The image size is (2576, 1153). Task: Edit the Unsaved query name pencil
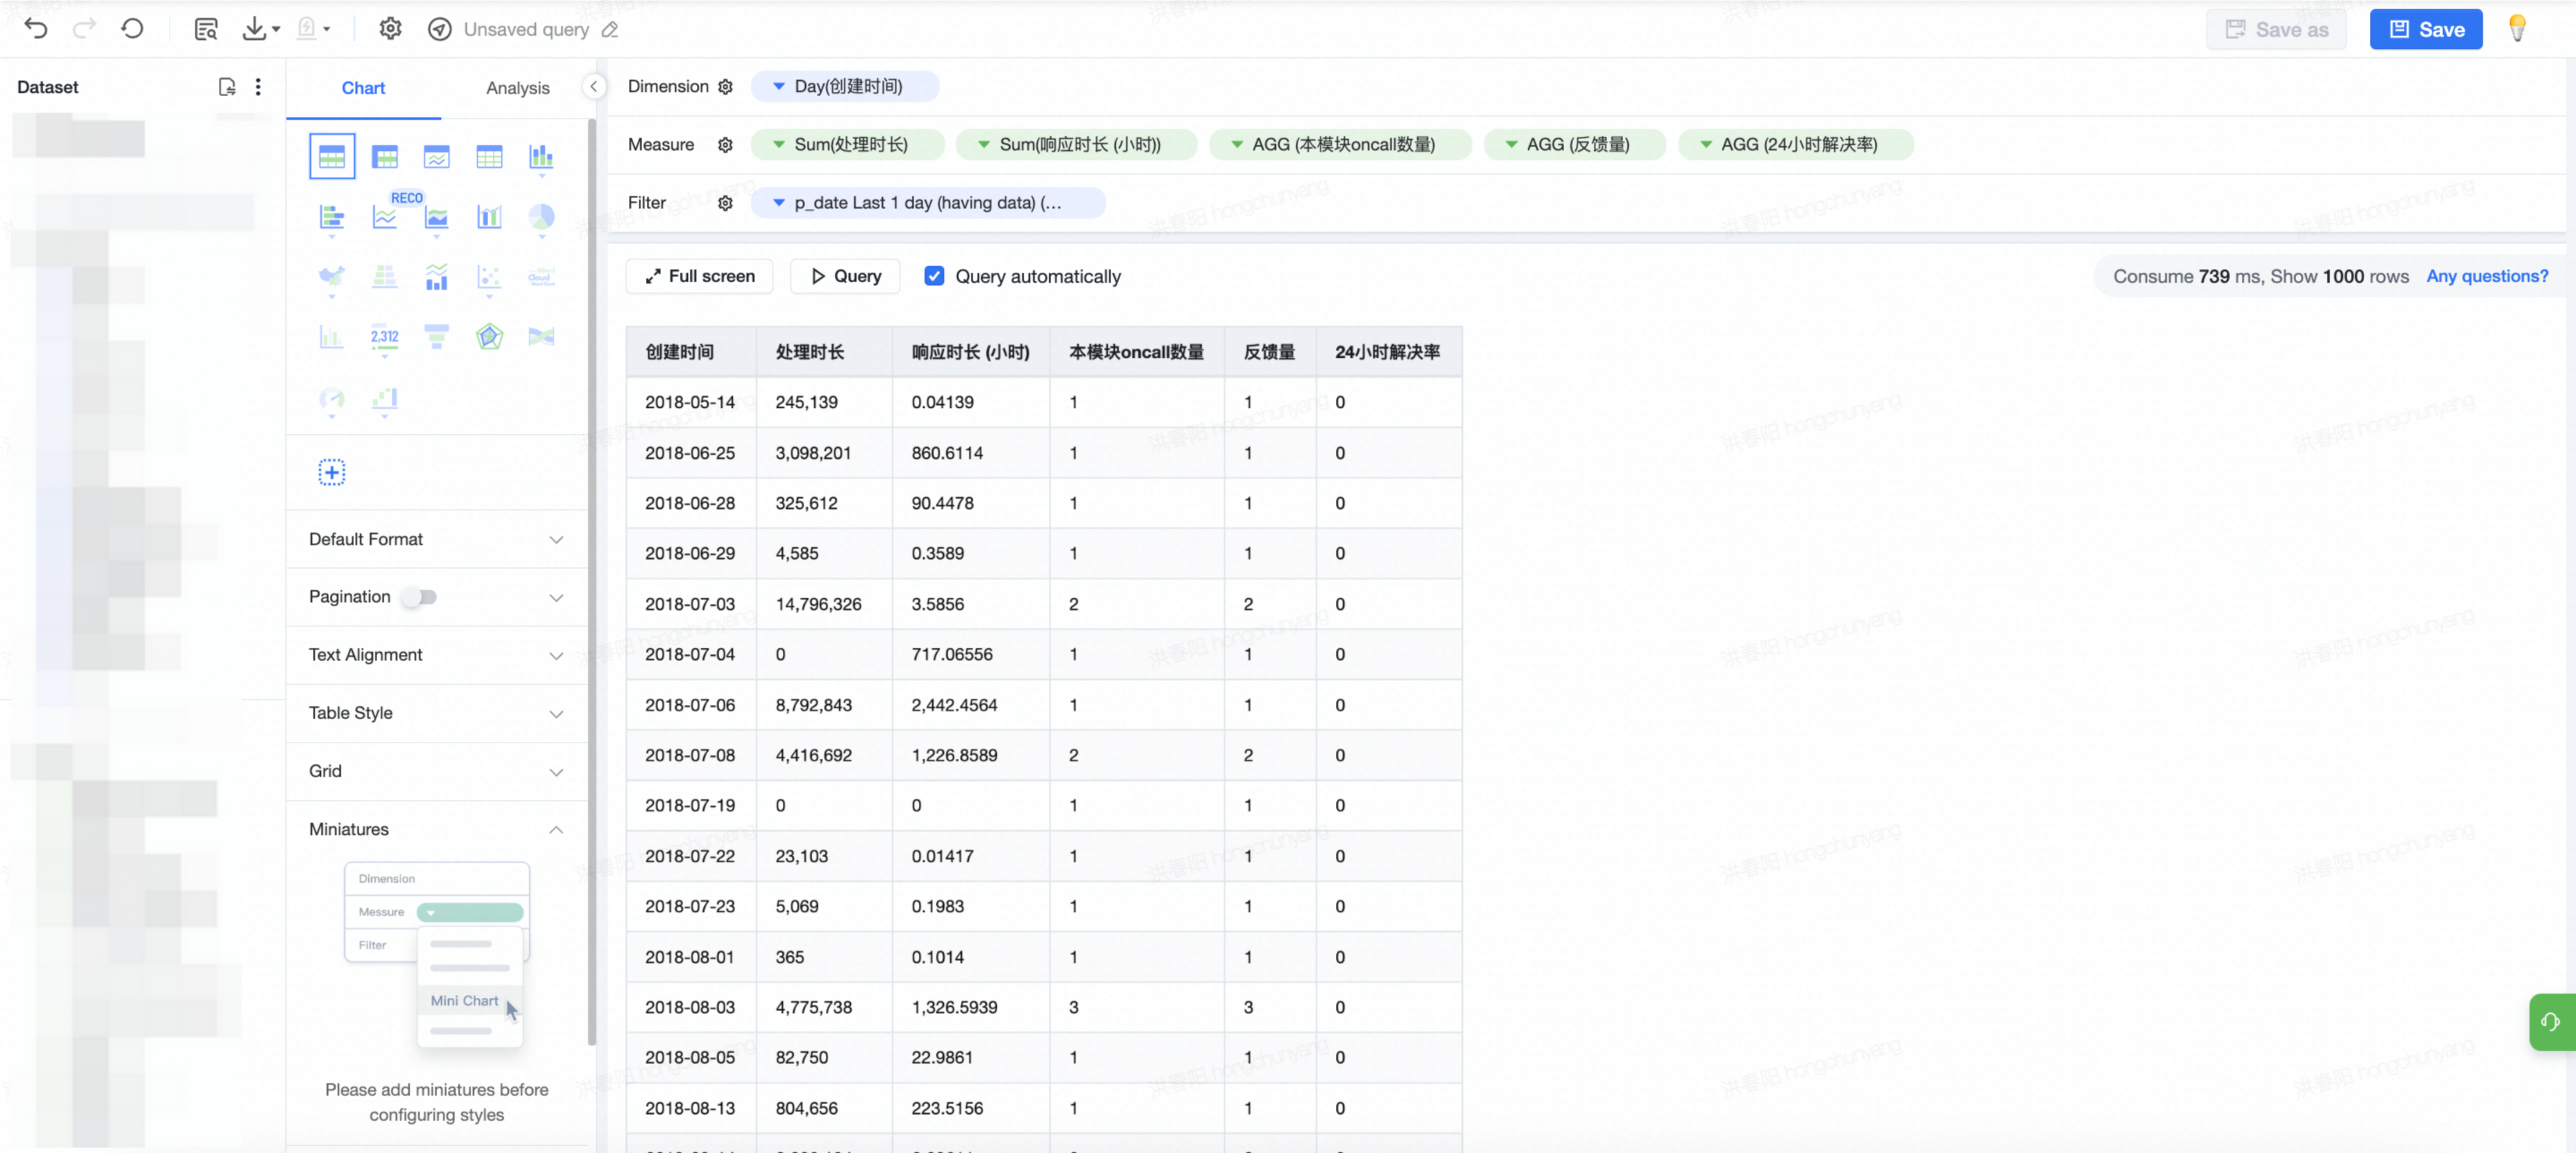click(x=610, y=30)
